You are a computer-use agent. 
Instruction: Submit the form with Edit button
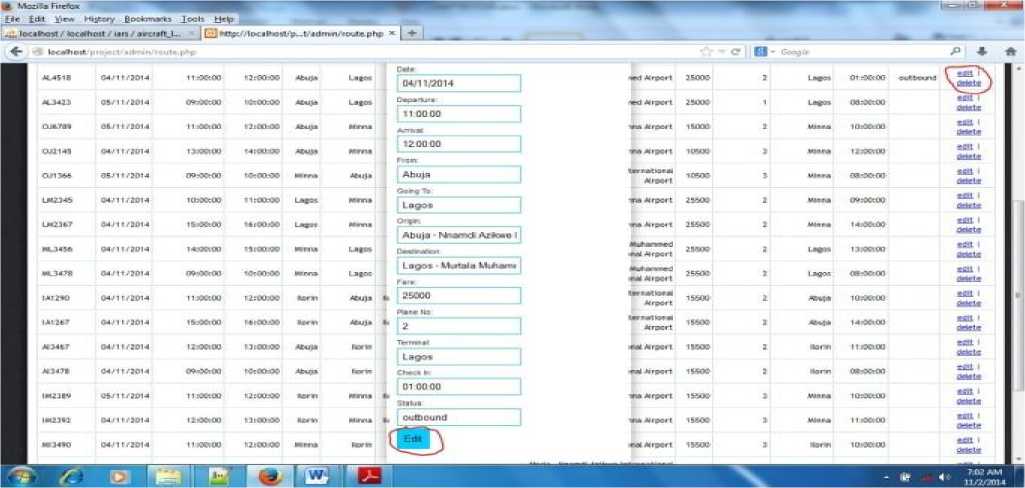412,439
